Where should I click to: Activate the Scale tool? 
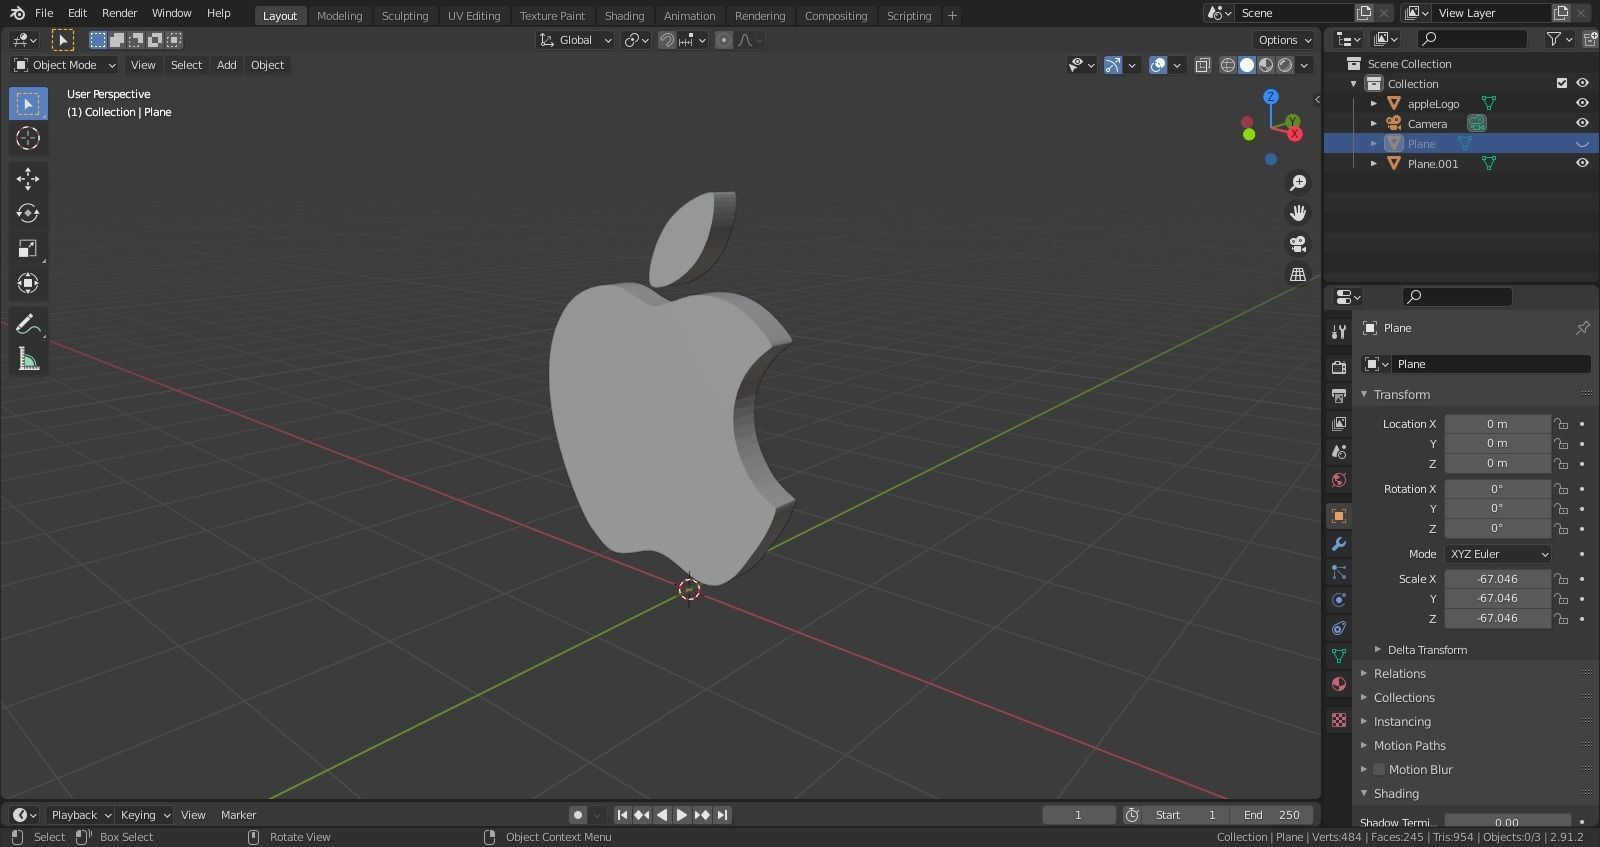(28, 248)
